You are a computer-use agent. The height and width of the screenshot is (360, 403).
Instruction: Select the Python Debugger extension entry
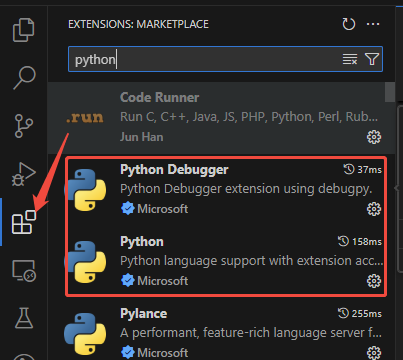tap(225, 190)
